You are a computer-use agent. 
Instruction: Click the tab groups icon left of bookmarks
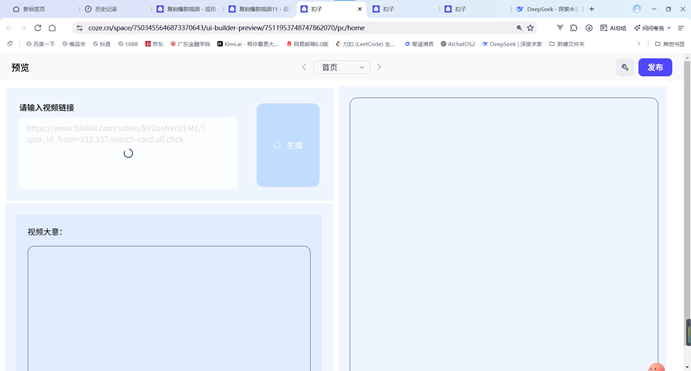(10, 44)
